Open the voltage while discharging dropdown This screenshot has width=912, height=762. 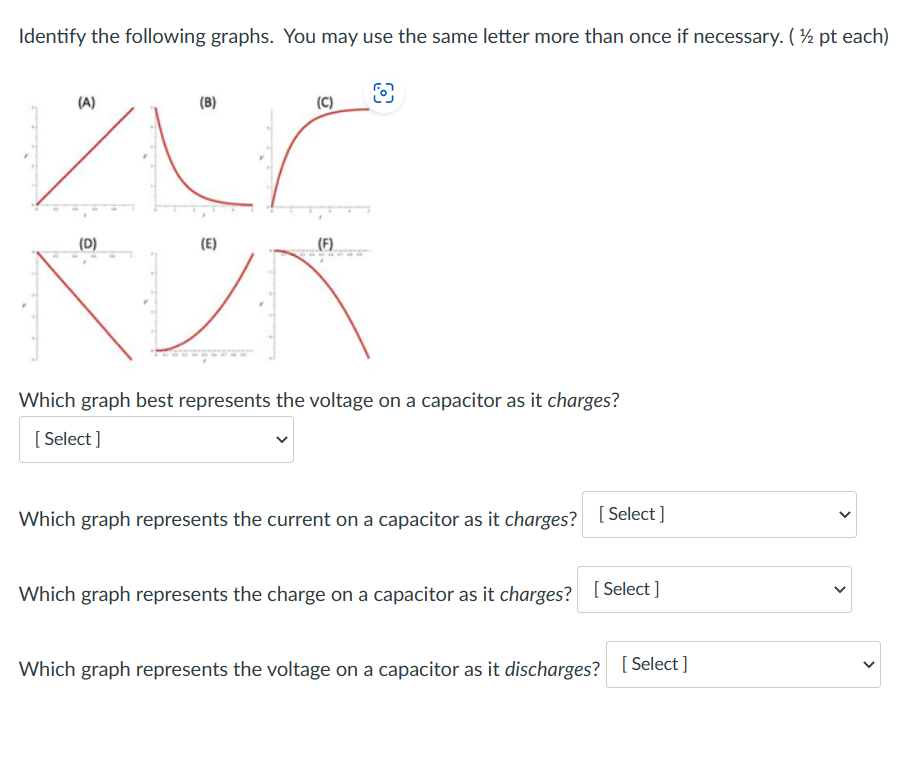(x=743, y=665)
